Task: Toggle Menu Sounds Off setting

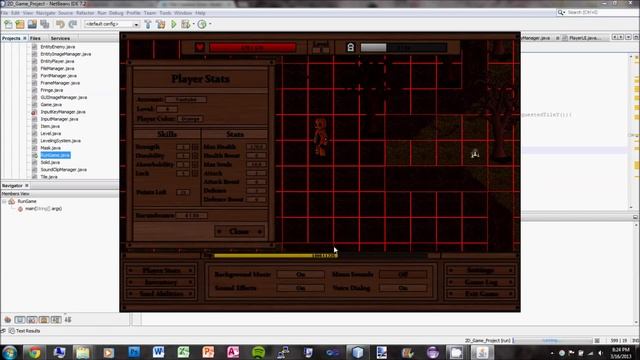Action: (x=403, y=275)
